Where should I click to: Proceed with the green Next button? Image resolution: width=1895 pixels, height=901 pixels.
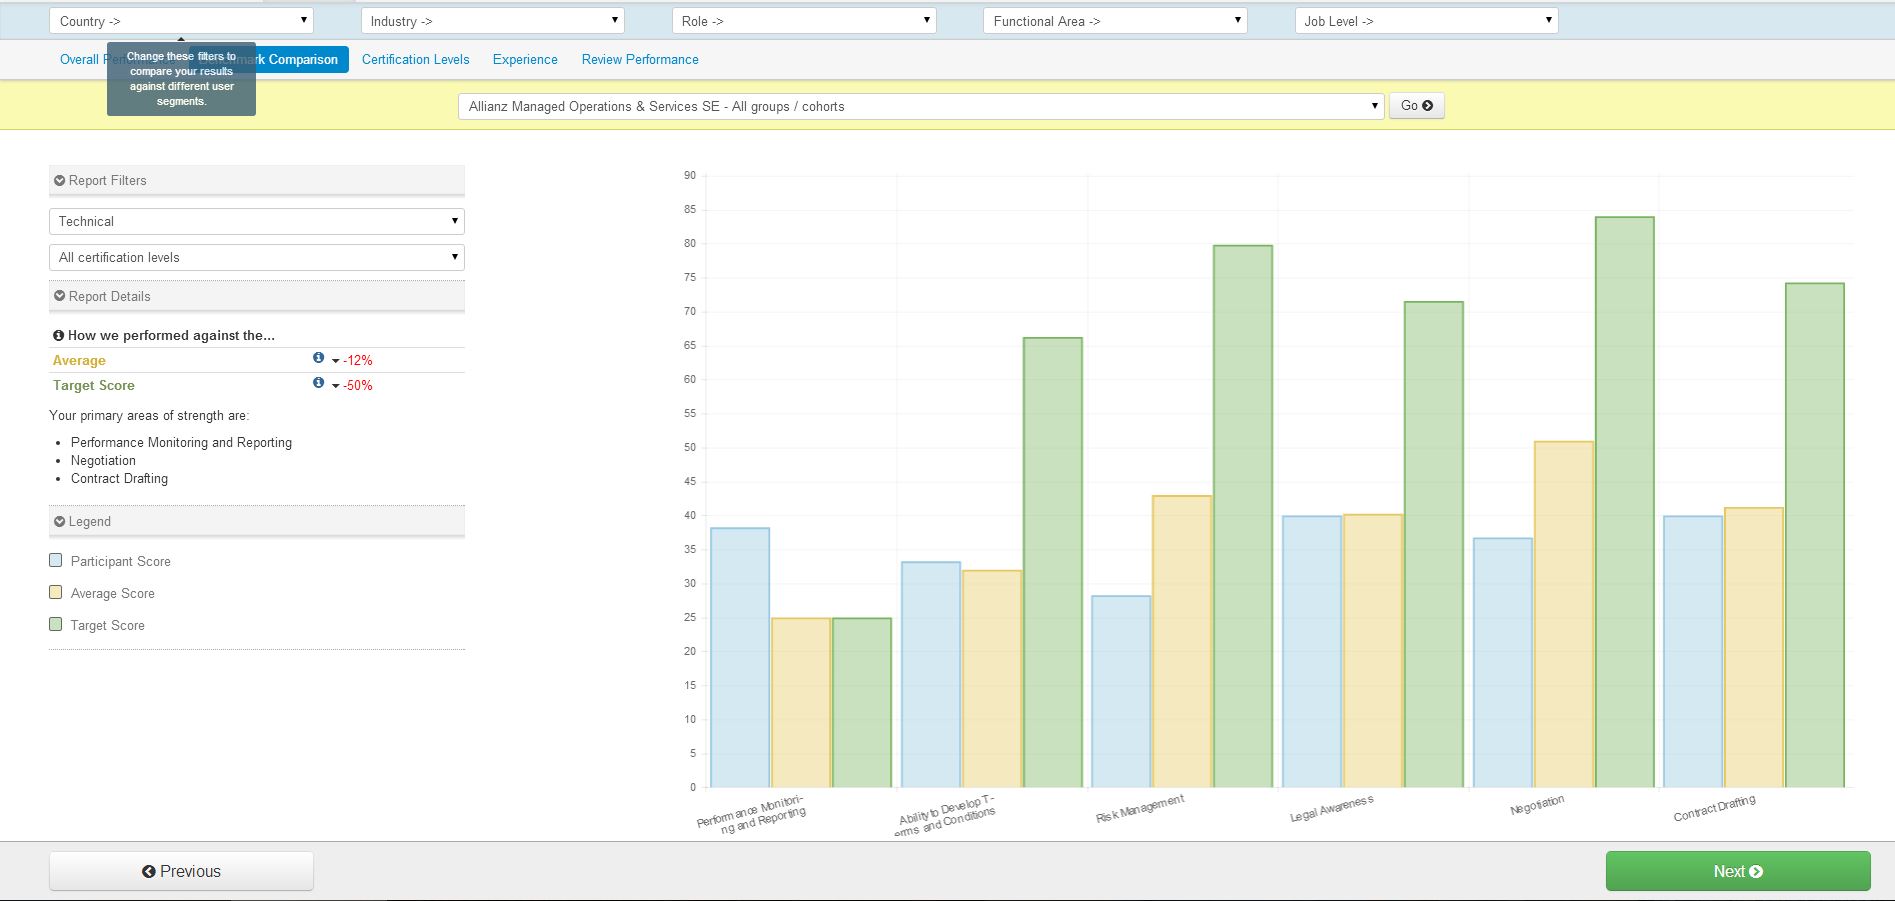coord(1738,871)
